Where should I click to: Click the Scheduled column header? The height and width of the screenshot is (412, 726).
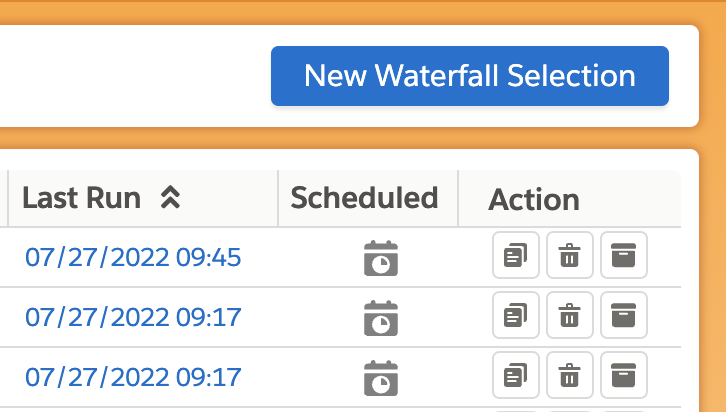click(x=364, y=198)
